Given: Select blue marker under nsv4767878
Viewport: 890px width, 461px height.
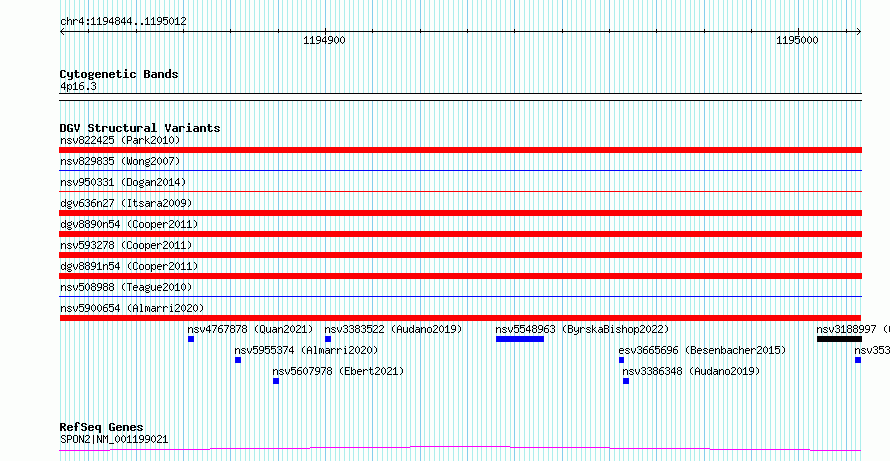Looking at the screenshot, I should pyautogui.click(x=191, y=339).
